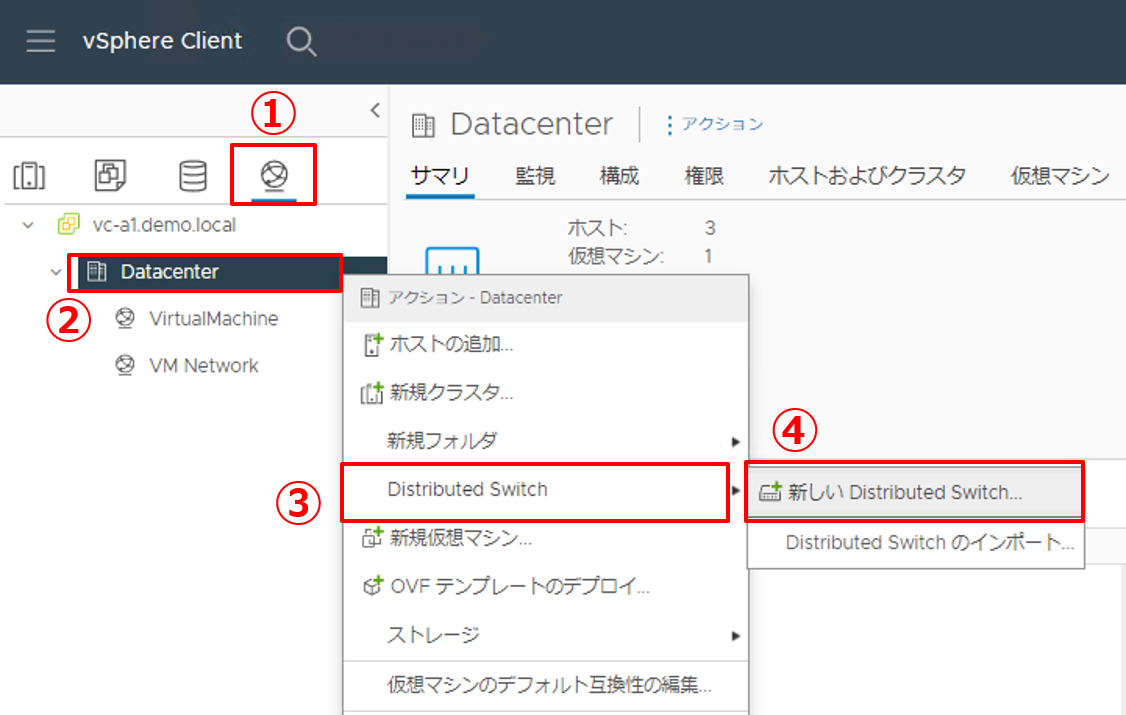Switch to the 構成 tab
The width and height of the screenshot is (1126, 715).
[x=619, y=176]
